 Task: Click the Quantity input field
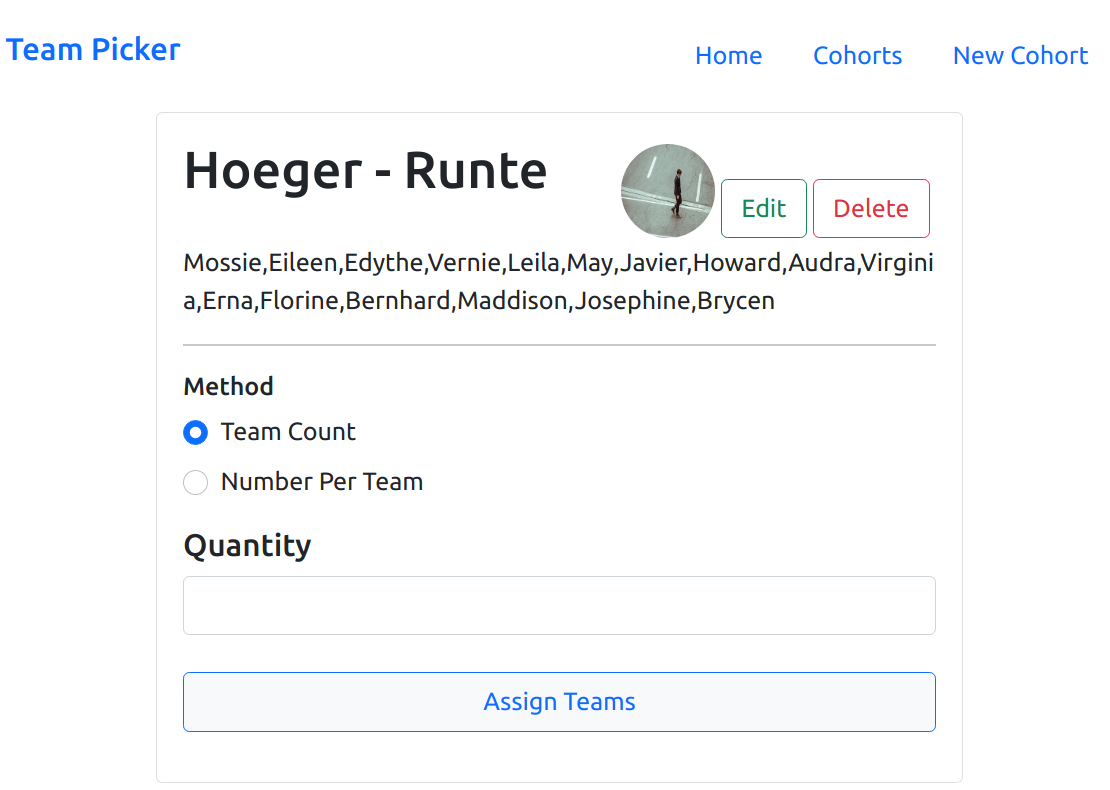tap(559, 605)
